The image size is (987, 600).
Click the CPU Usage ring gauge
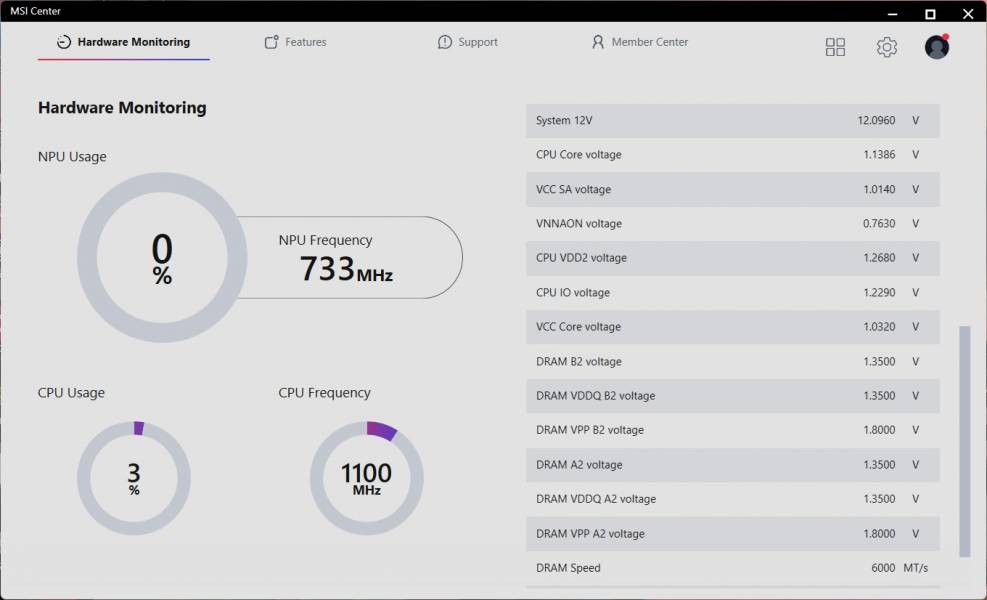pos(133,478)
